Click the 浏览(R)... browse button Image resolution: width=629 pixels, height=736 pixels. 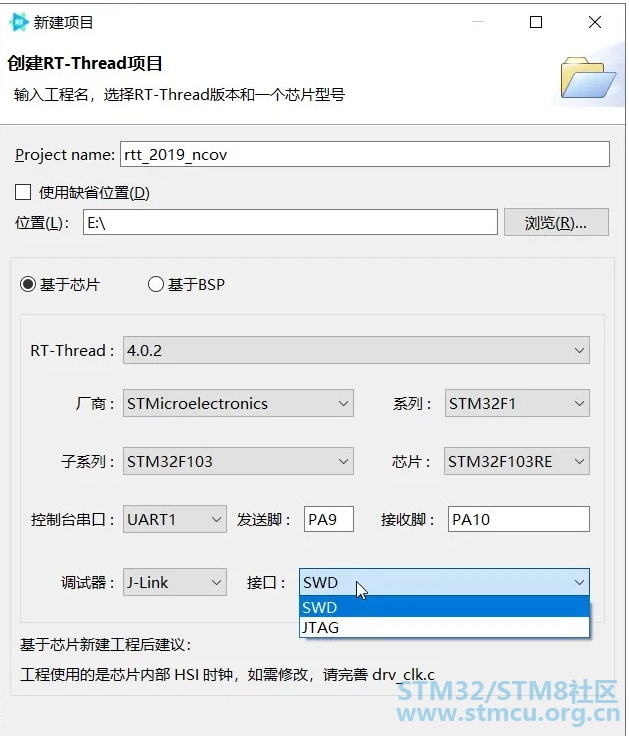(x=556, y=222)
